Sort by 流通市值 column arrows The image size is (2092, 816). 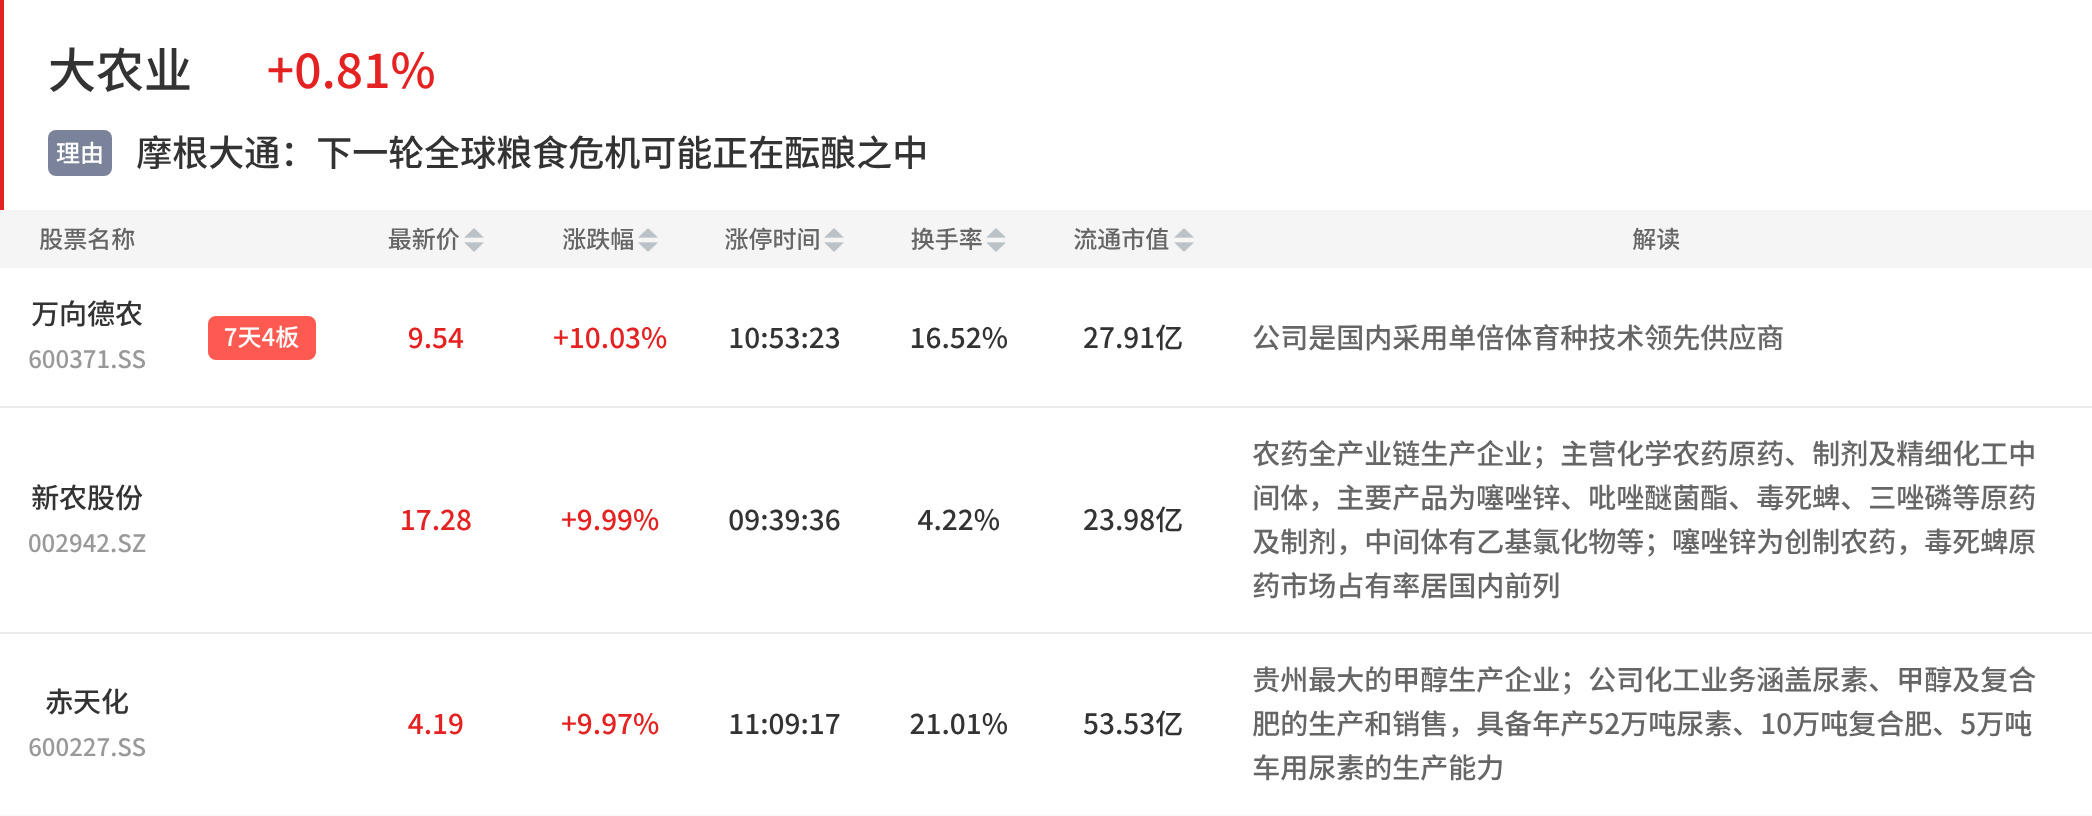tap(1184, 240)
